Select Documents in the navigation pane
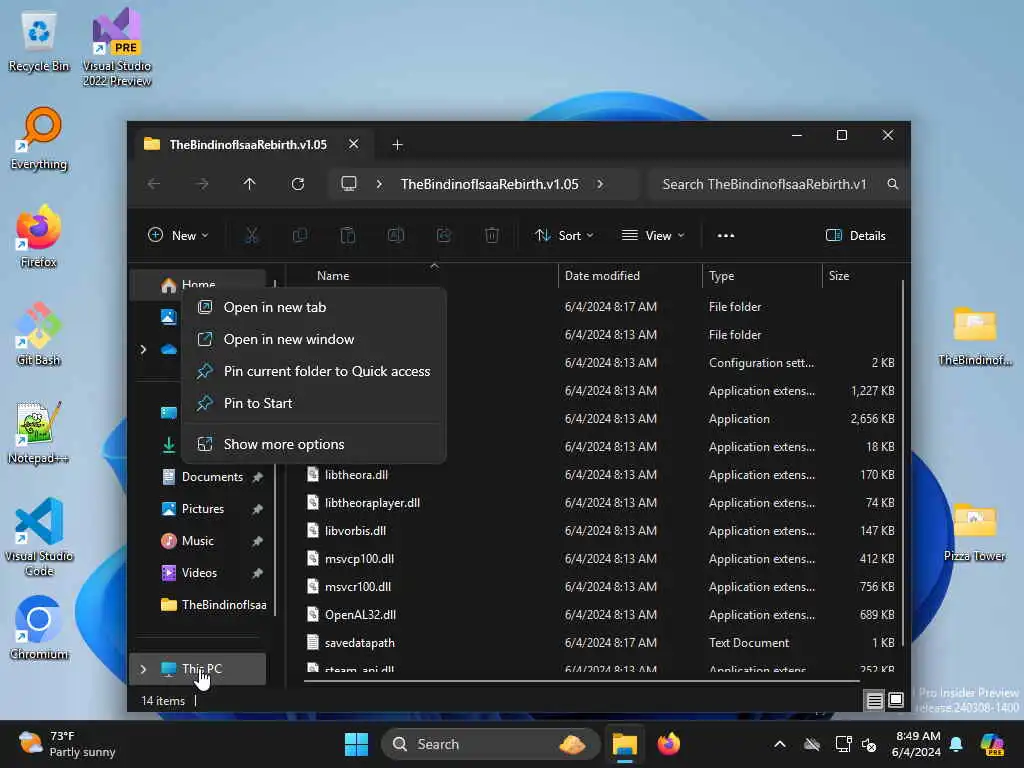This screenshot has height=768, width=1024. pos(212,477)
